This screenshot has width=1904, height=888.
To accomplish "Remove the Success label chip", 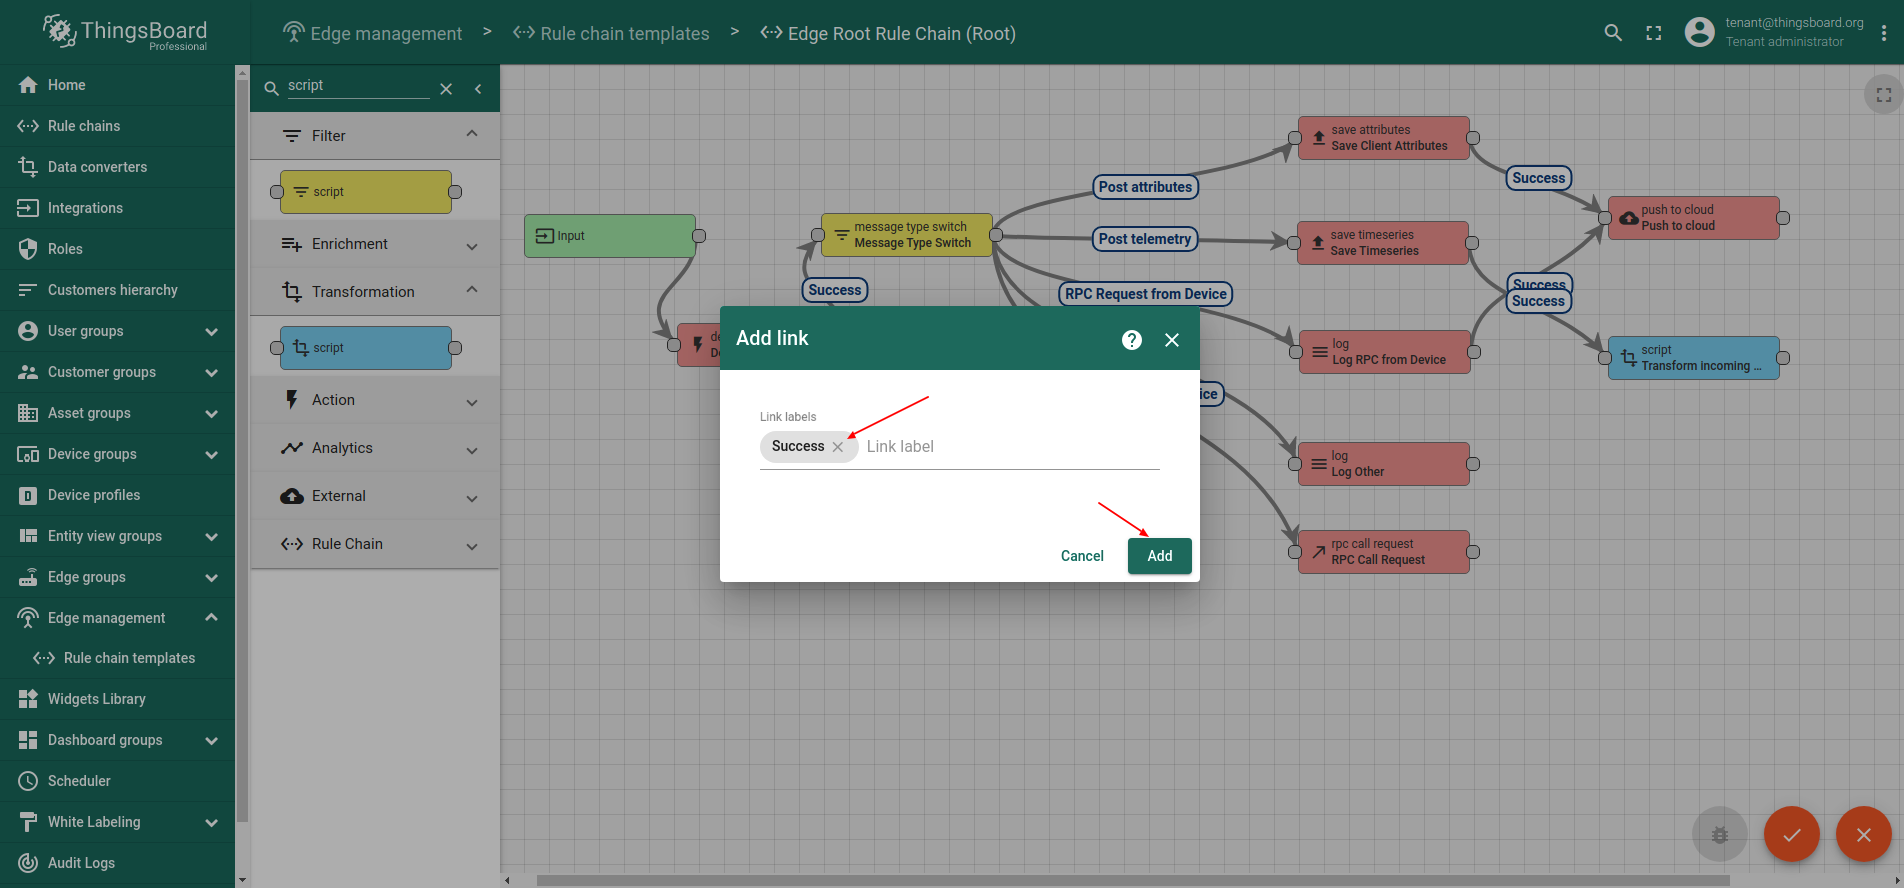I will (838, 447).
